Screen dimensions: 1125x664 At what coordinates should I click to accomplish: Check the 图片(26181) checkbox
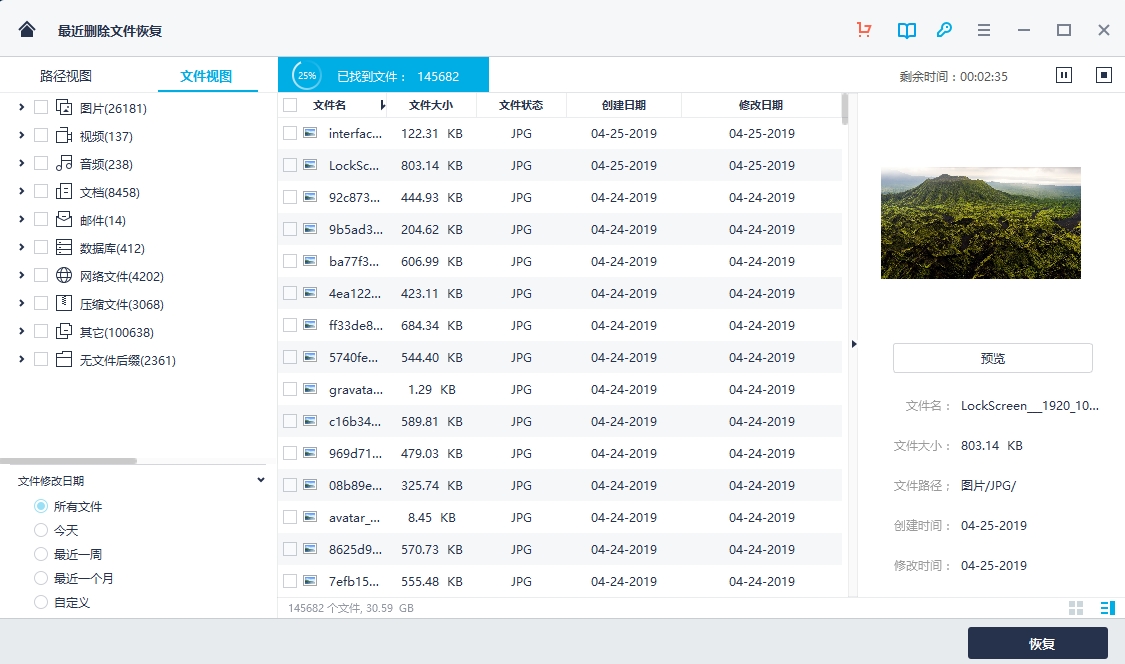tap(41, 107)
